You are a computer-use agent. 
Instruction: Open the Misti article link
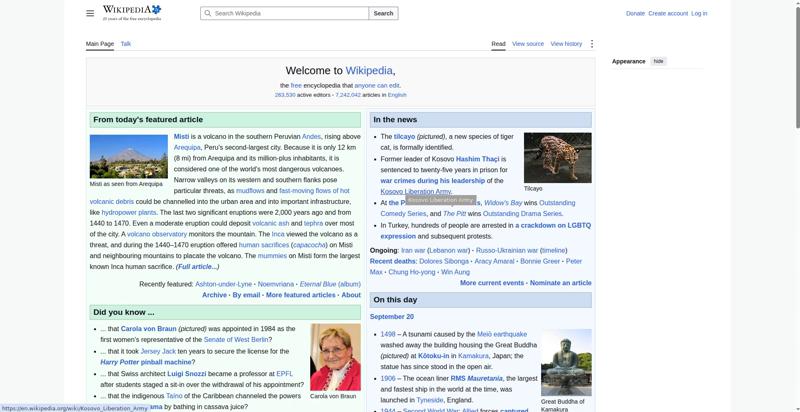pos(181,137)
